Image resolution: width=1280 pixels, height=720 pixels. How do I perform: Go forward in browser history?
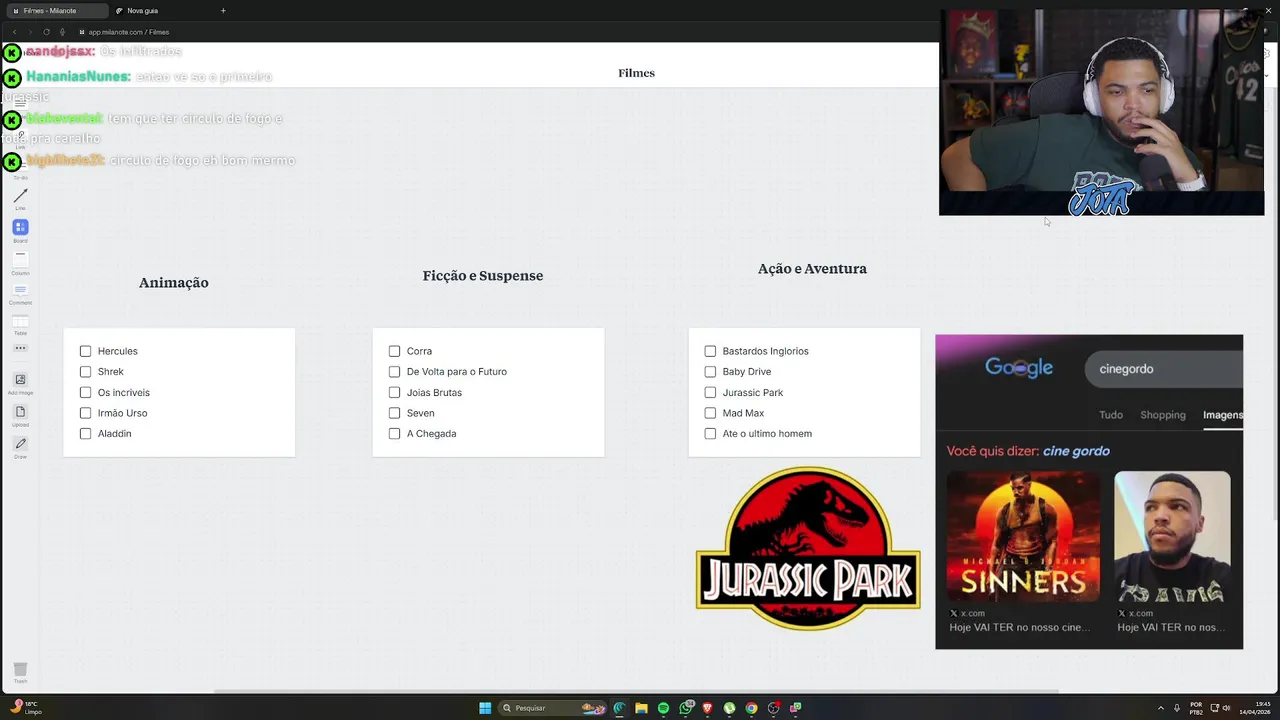pyautogui.click(x=30, y=32)
